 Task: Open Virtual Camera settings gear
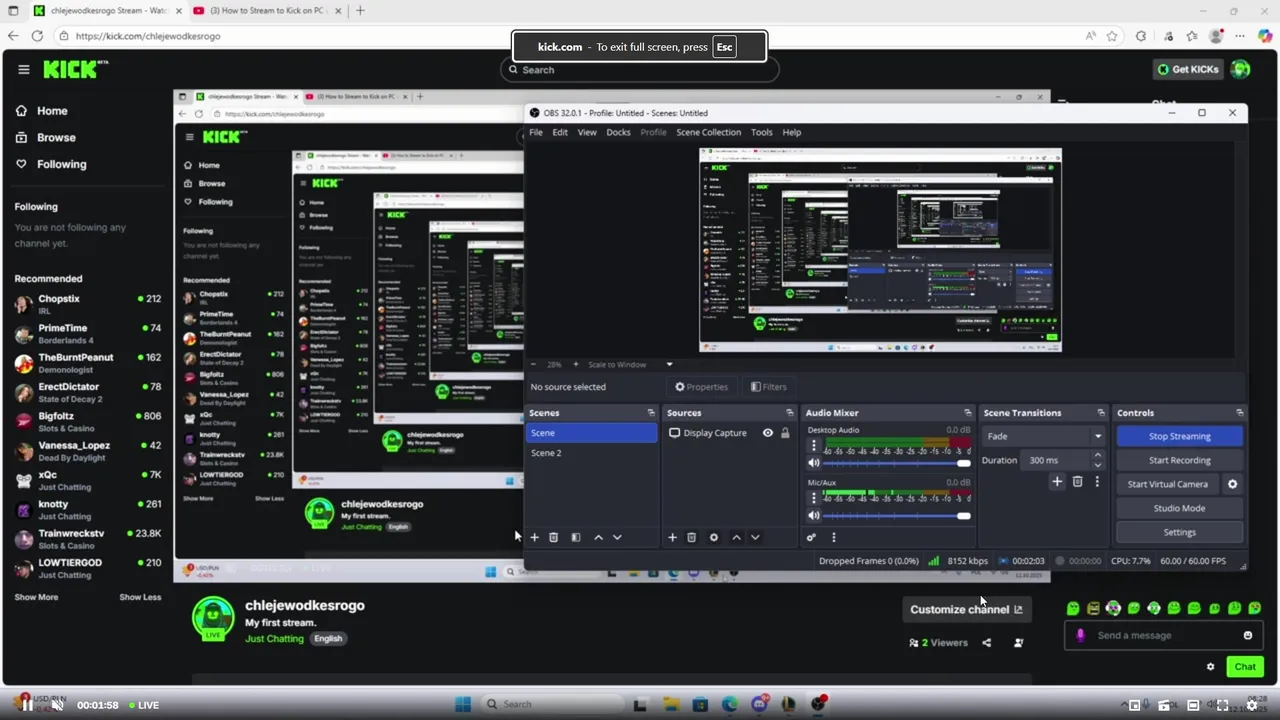point(1232,484)
